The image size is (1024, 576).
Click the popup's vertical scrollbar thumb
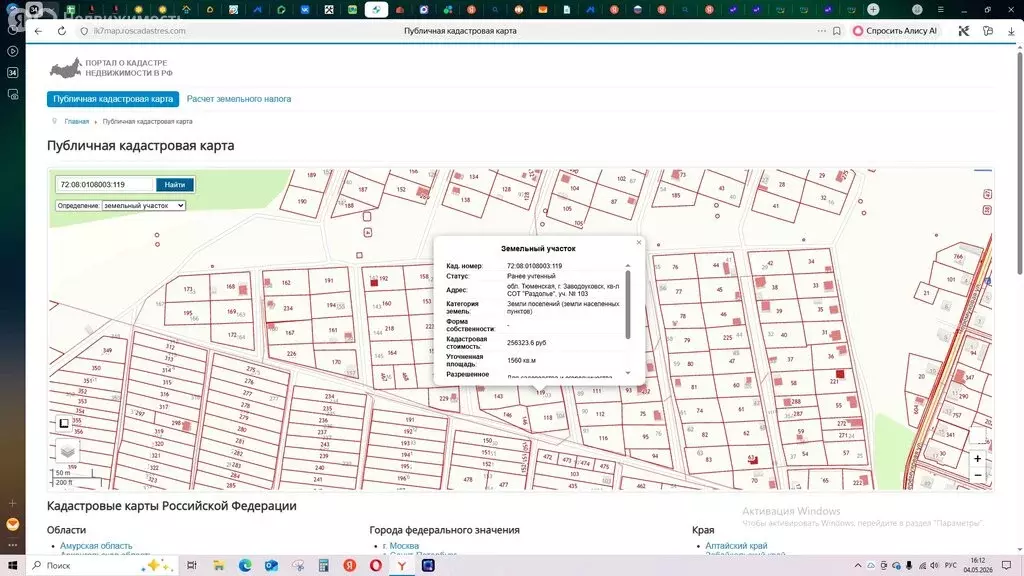coord(628,305)
